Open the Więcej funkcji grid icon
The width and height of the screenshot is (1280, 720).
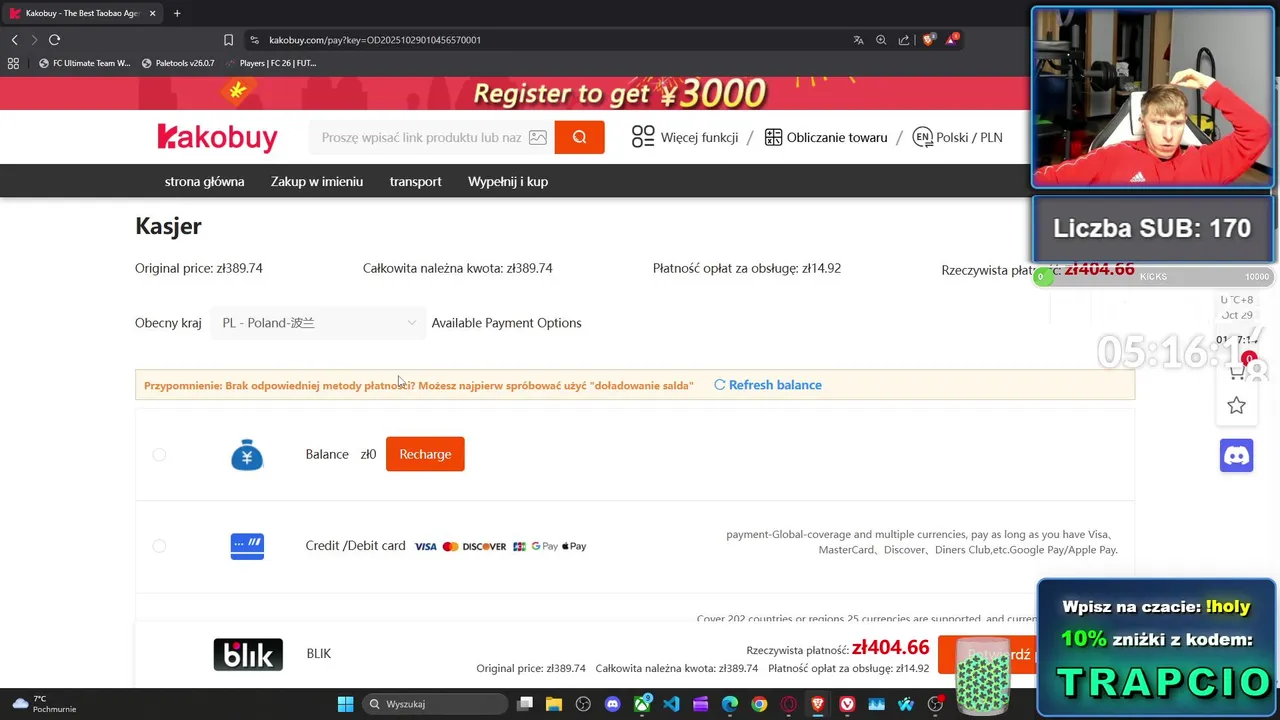coord(643,137)
